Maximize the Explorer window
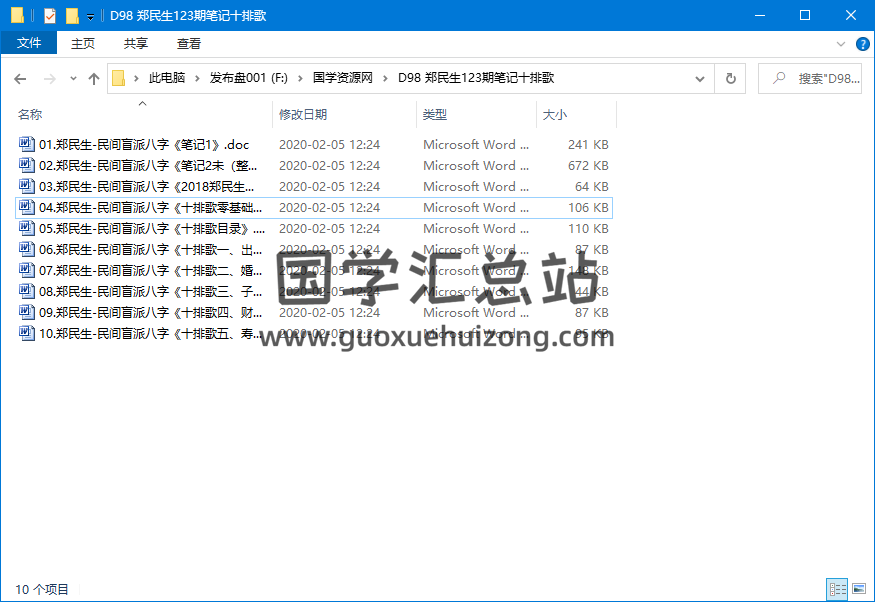The width and height of the screenshot is (875, 602). coord(805,15)
